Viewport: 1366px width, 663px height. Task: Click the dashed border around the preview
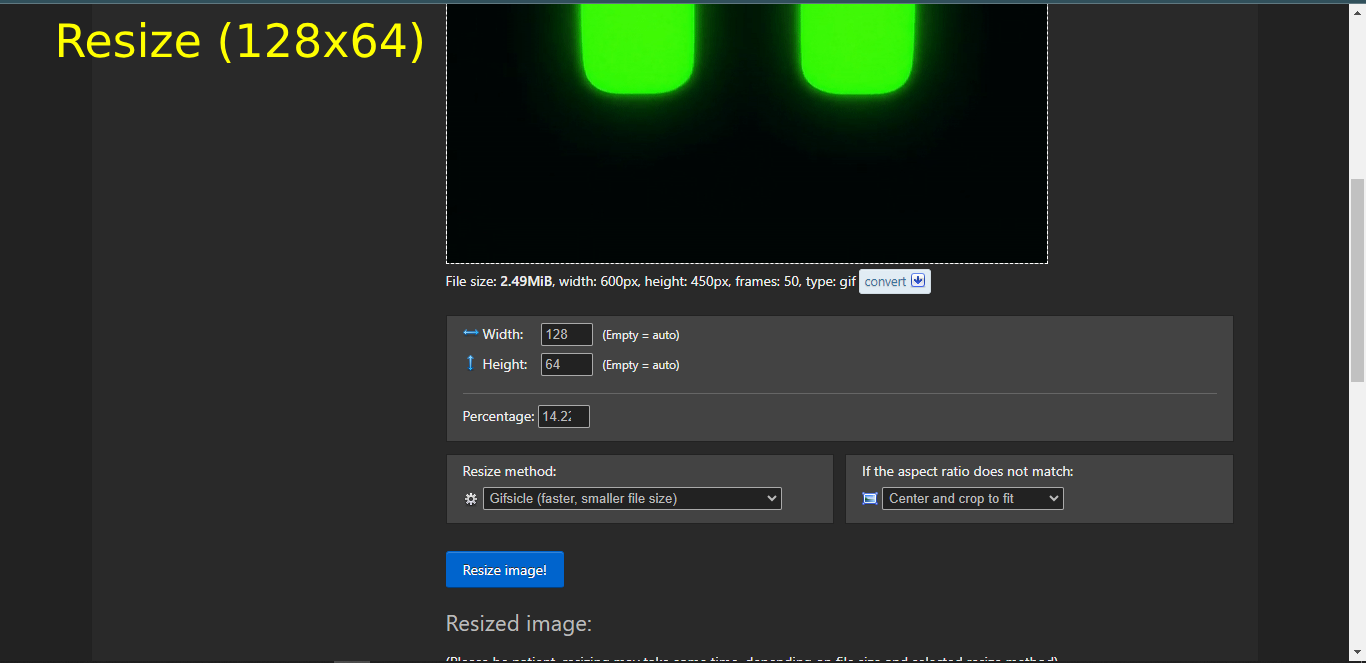click(x=746, y=262)
